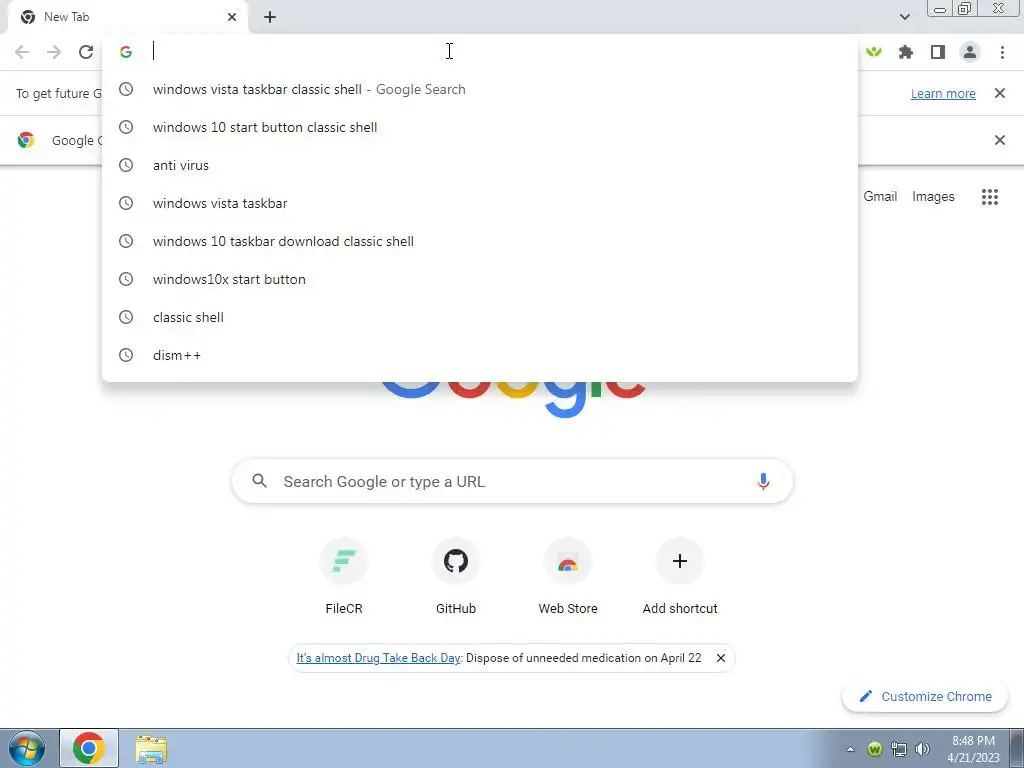Image resolution: width=1024 pixels, height=768 pixels.
Task: Select the 'classic shell' history suggestion
Action: point(479,317)
